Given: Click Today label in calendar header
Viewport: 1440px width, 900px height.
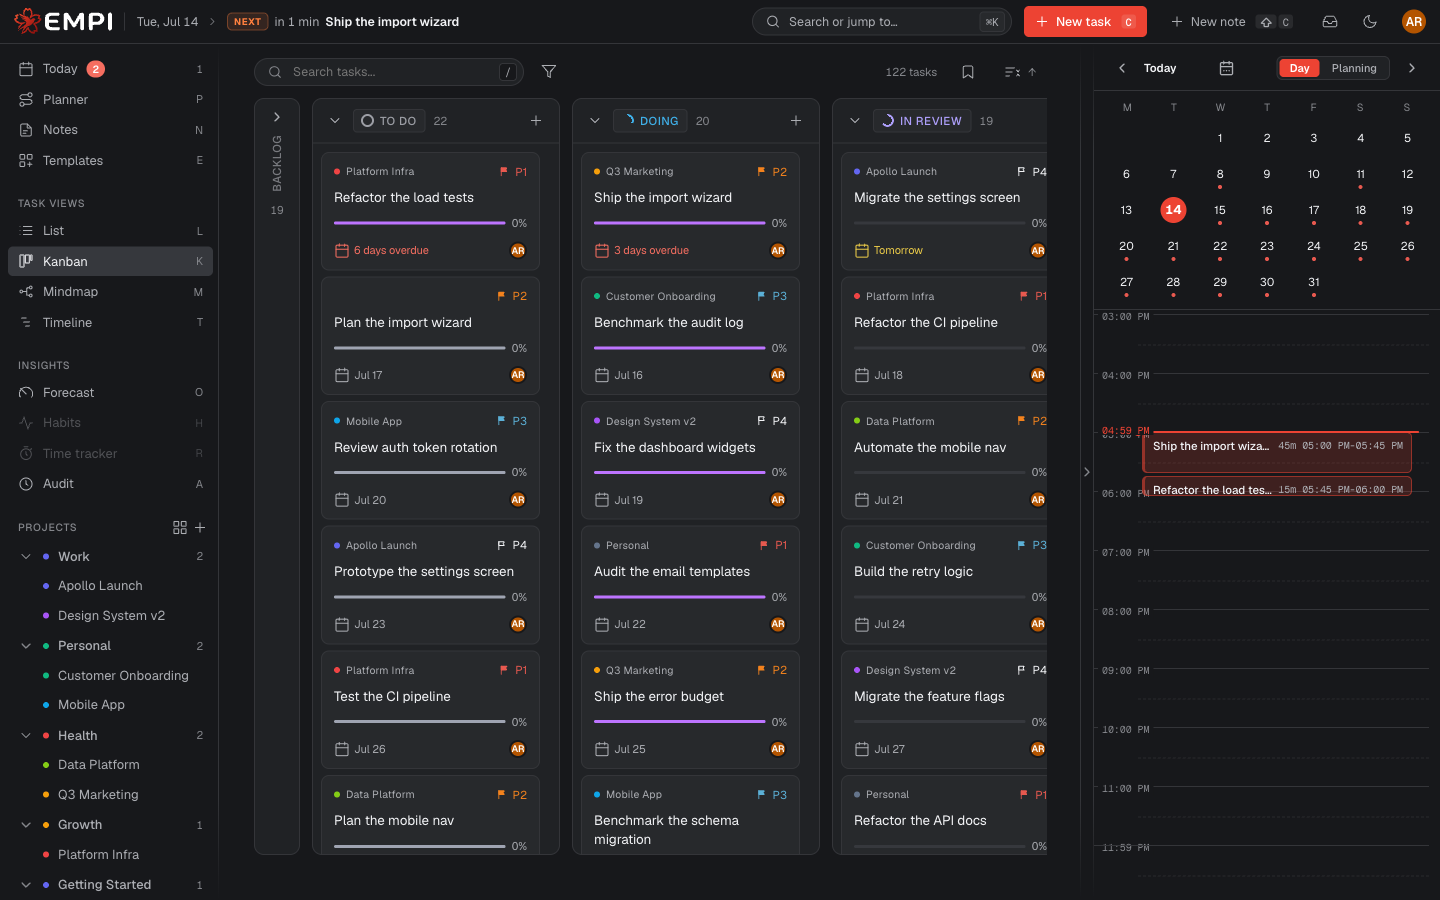Looking at the screenshot, I should click(x=1160, y=68).
